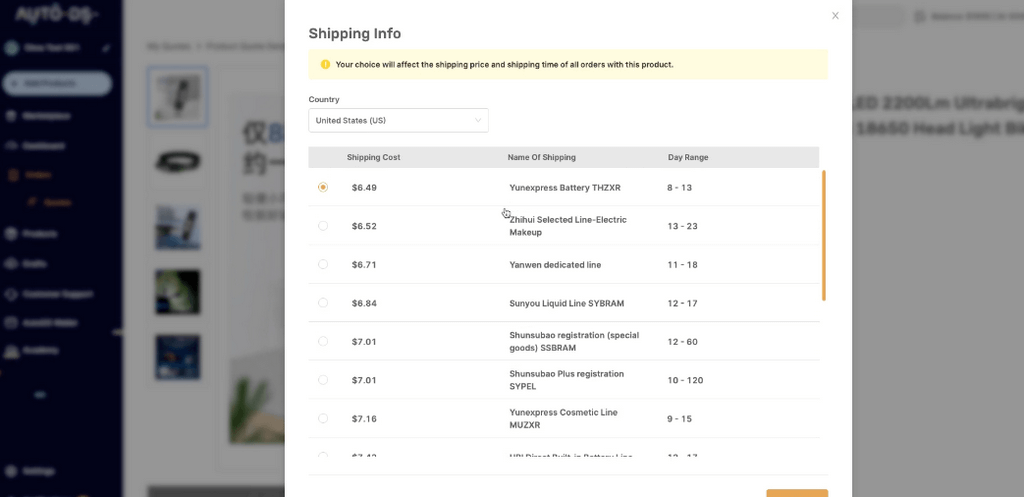Image resolution: width=1024 pixels, height=497 pixels.
Task: Click the 11 - 18 day range
Action: pos(682,265)
